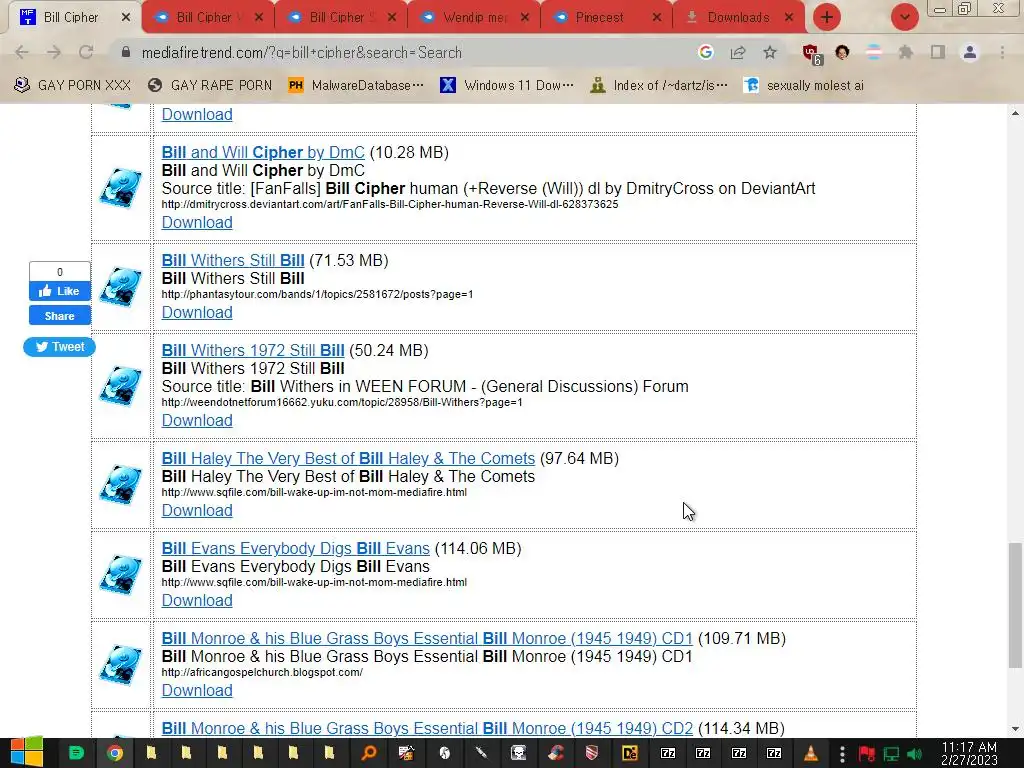The image size is (1024, 768).
Task: Switch to the Wendip tab
Action: pyautogui.click(x=475, y=18)
